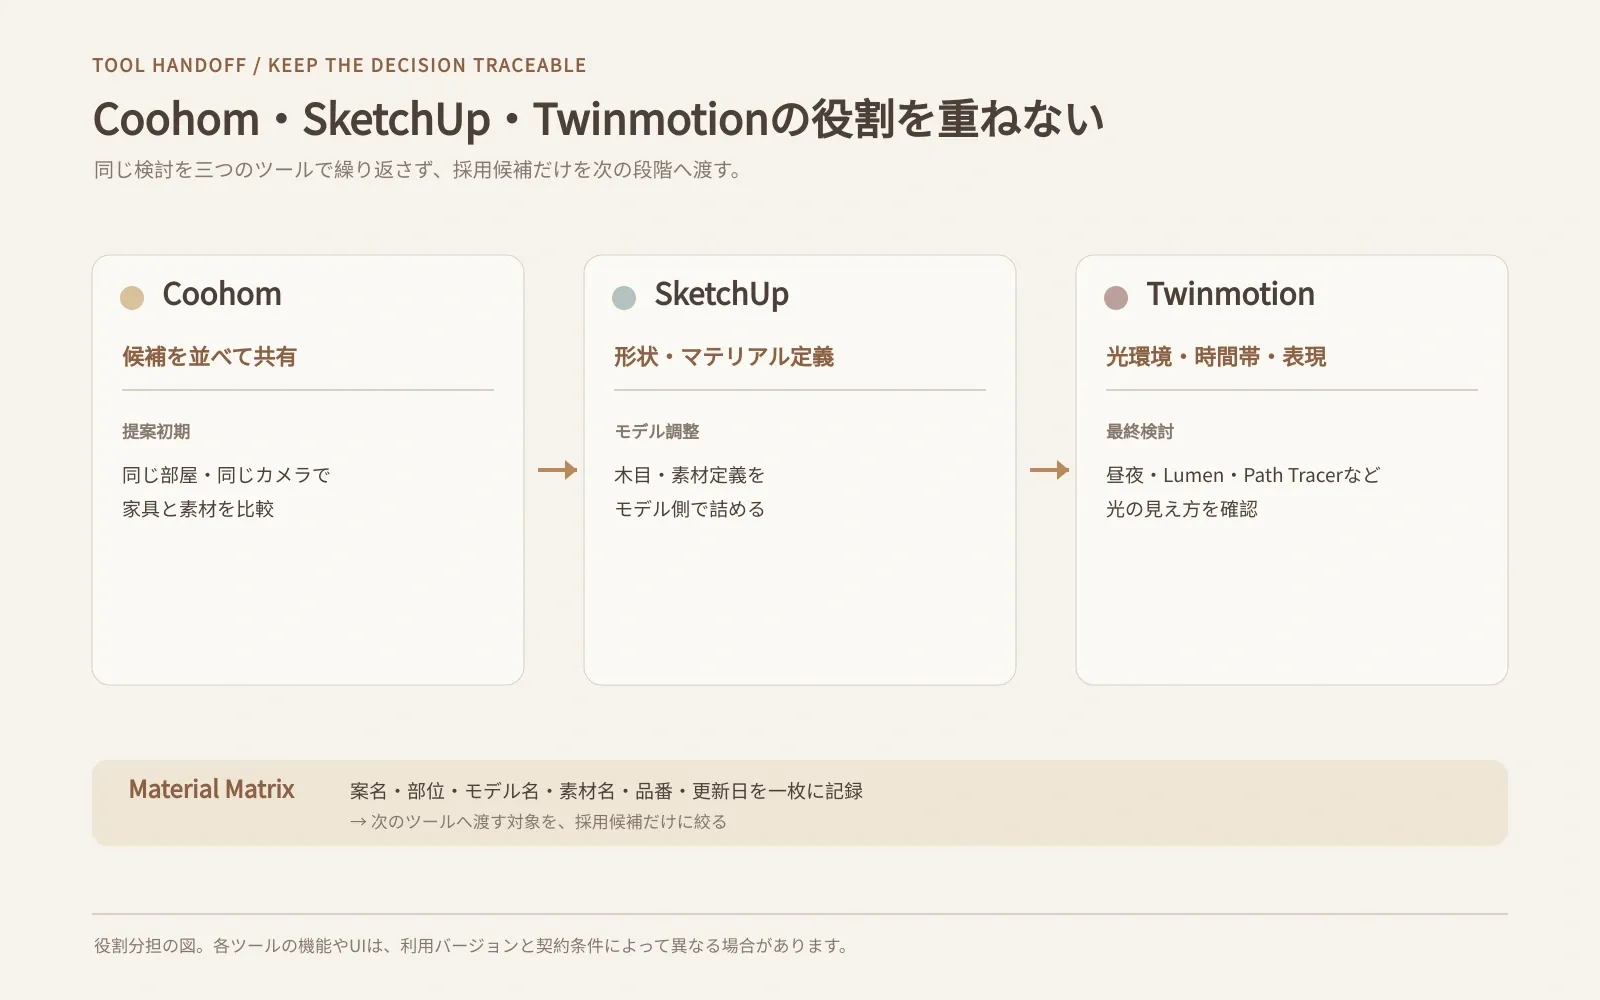Click the text 案名・部位・モデル名・素材名・品番・更新日を一枚に記録

point(606,791)
